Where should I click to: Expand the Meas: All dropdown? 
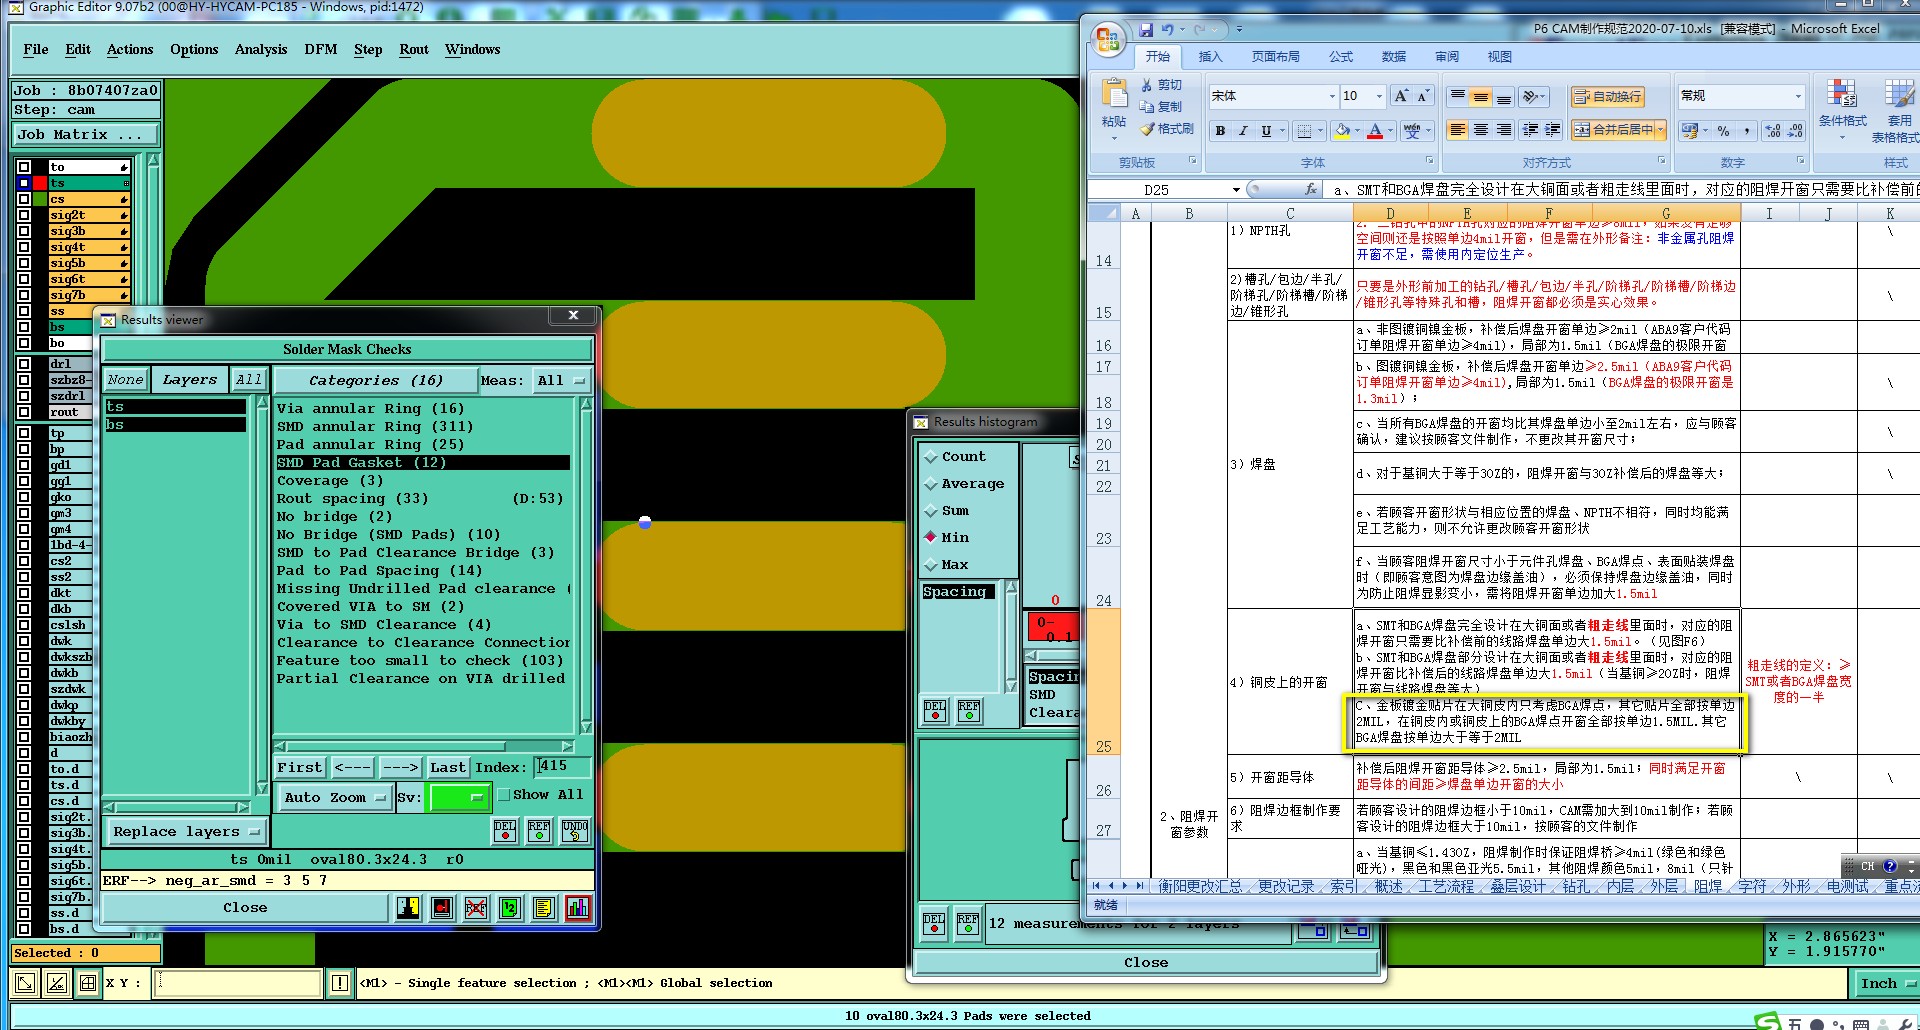click(562, 381)
